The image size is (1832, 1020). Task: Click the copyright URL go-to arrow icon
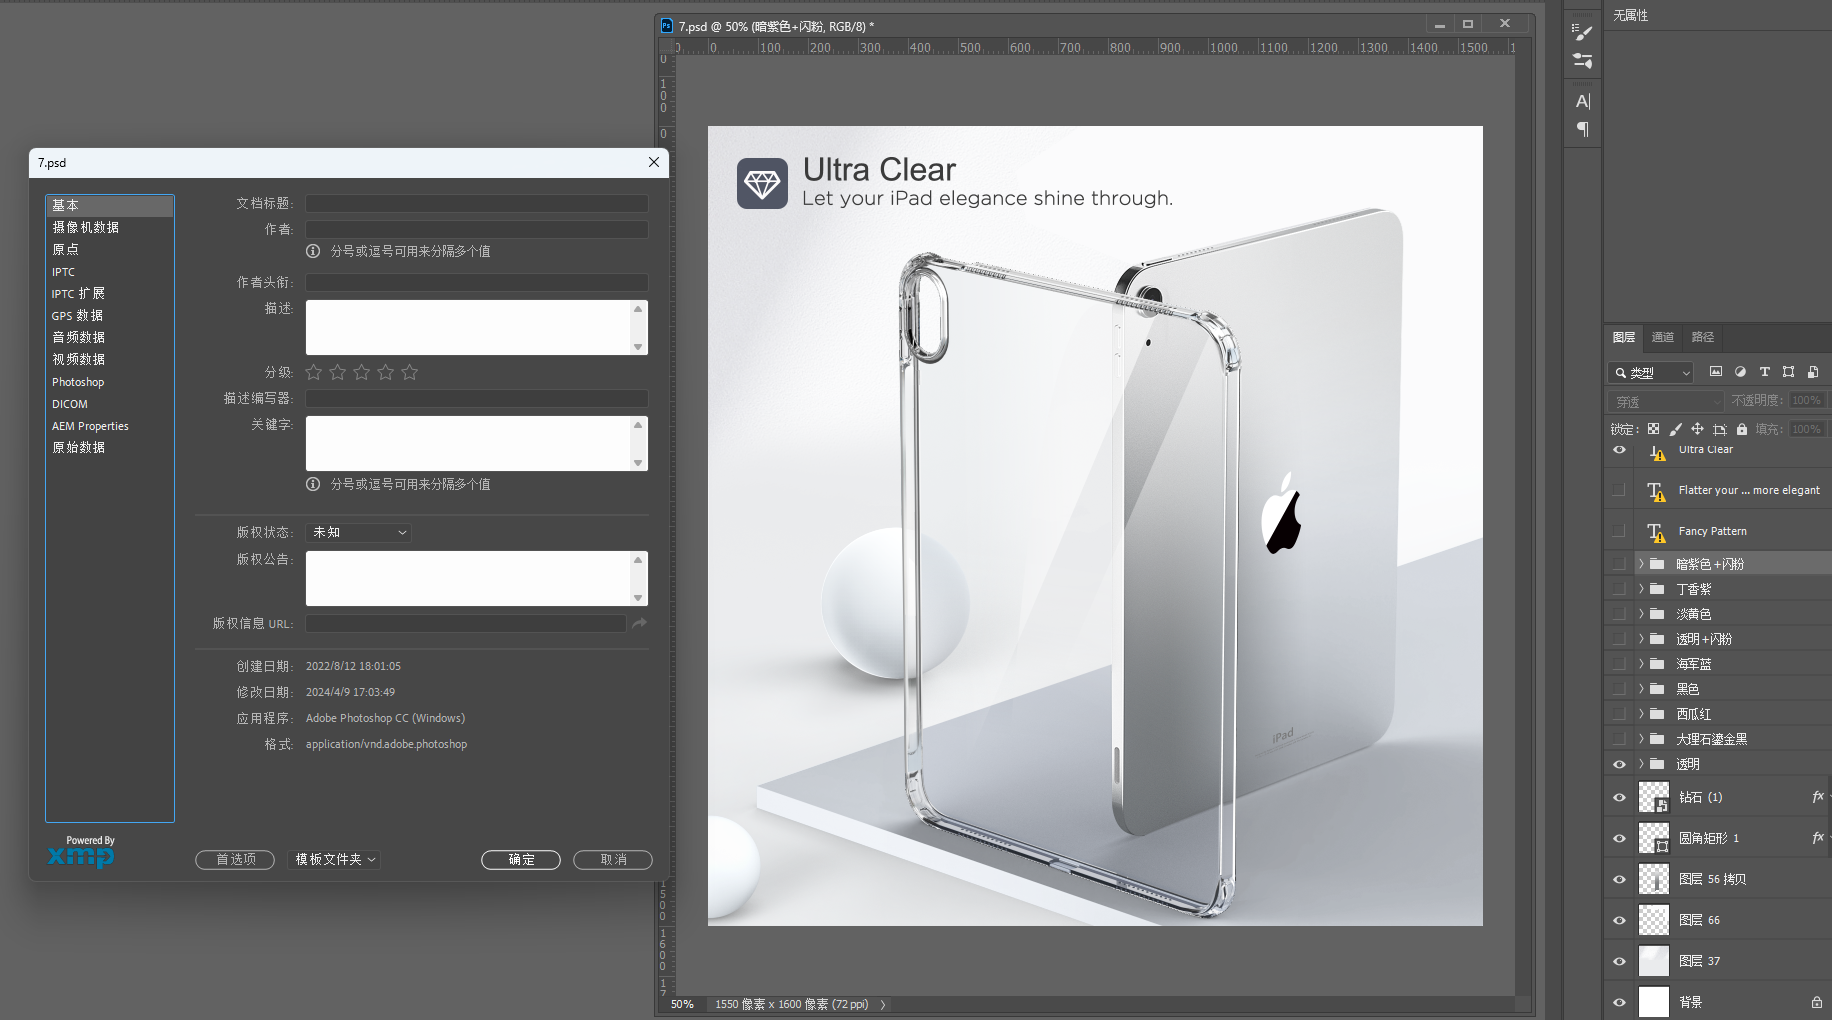tap(639, 623)
